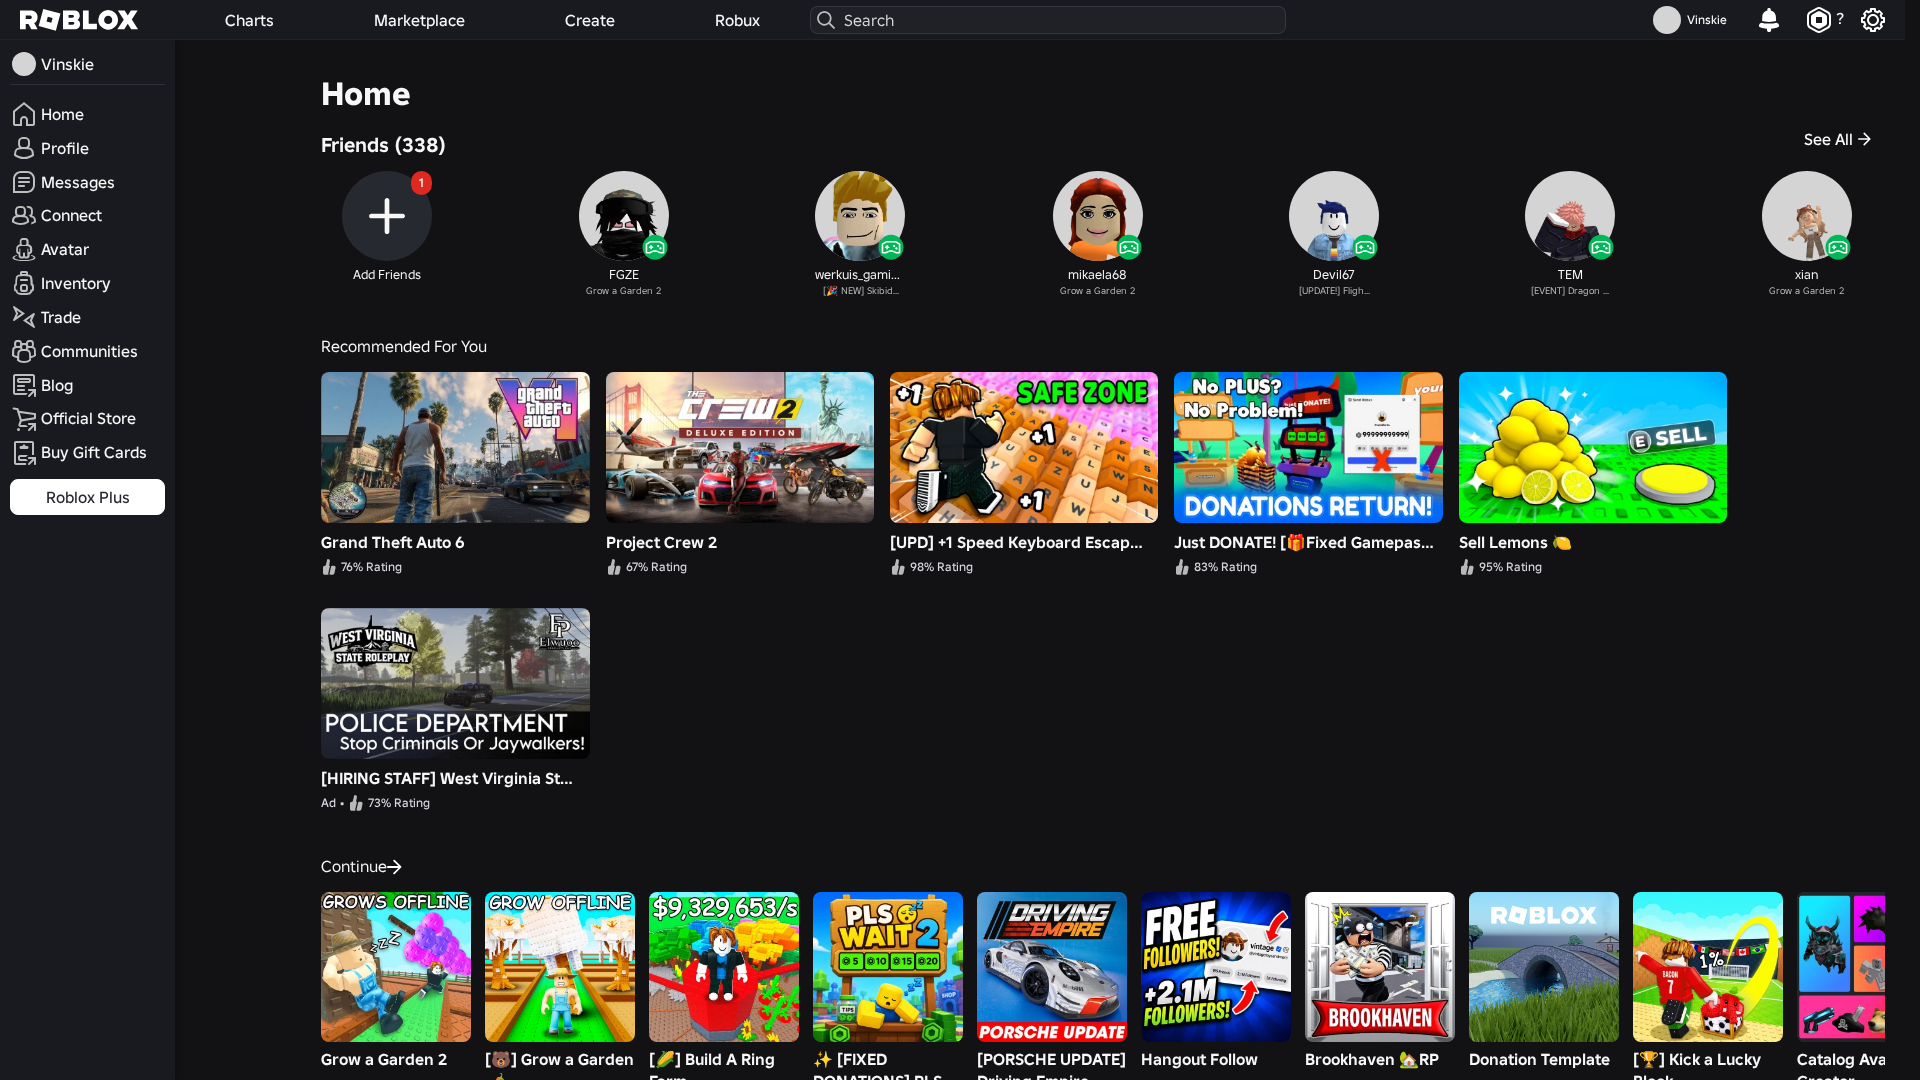Open Sell Lemons game thumbnail
The height and width of the screenshot is (1080, 1920).
click(x=1593, y=447)
